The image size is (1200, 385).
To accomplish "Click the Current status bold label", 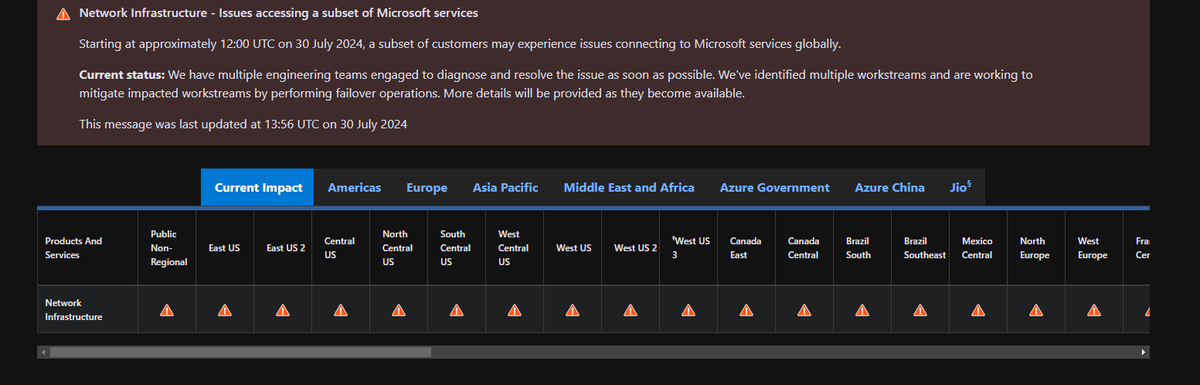I will 122,75.
